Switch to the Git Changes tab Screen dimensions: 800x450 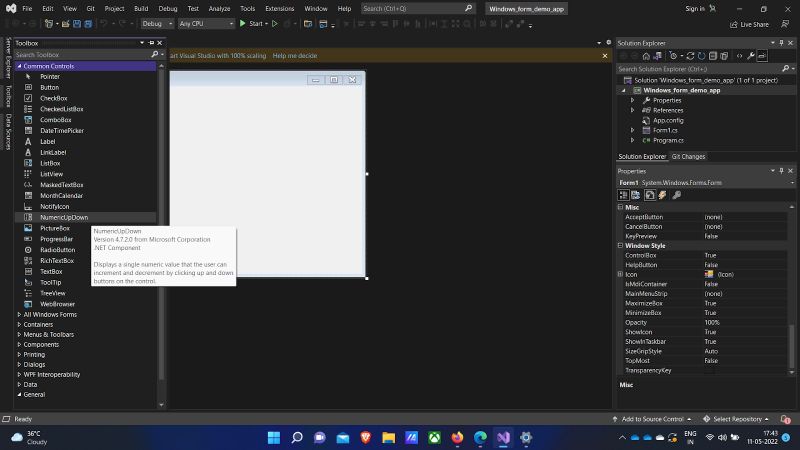tap(688, 157)
